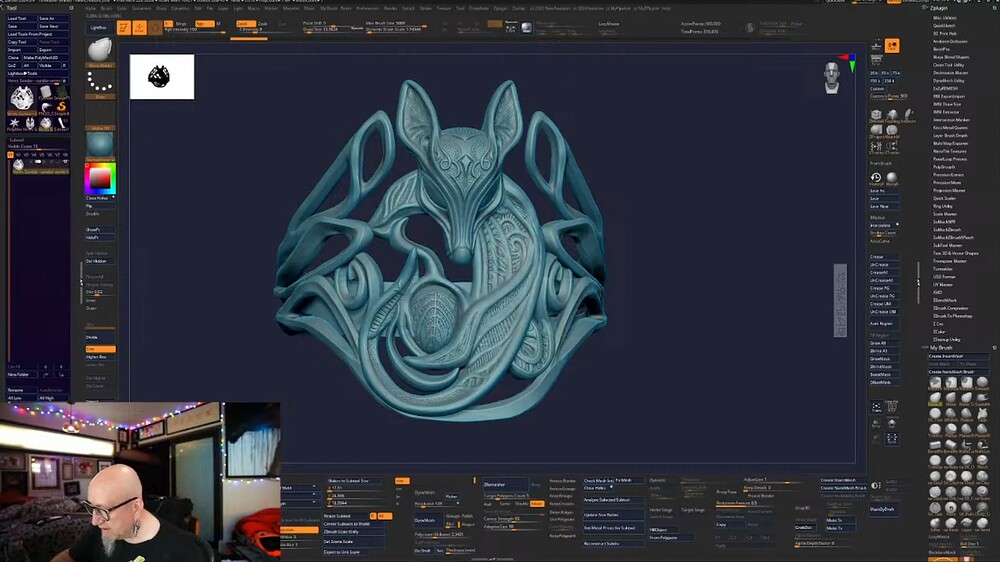Open the Alpha Off selector
This screenshot has width=1000, height=562.
pos(99,114)
